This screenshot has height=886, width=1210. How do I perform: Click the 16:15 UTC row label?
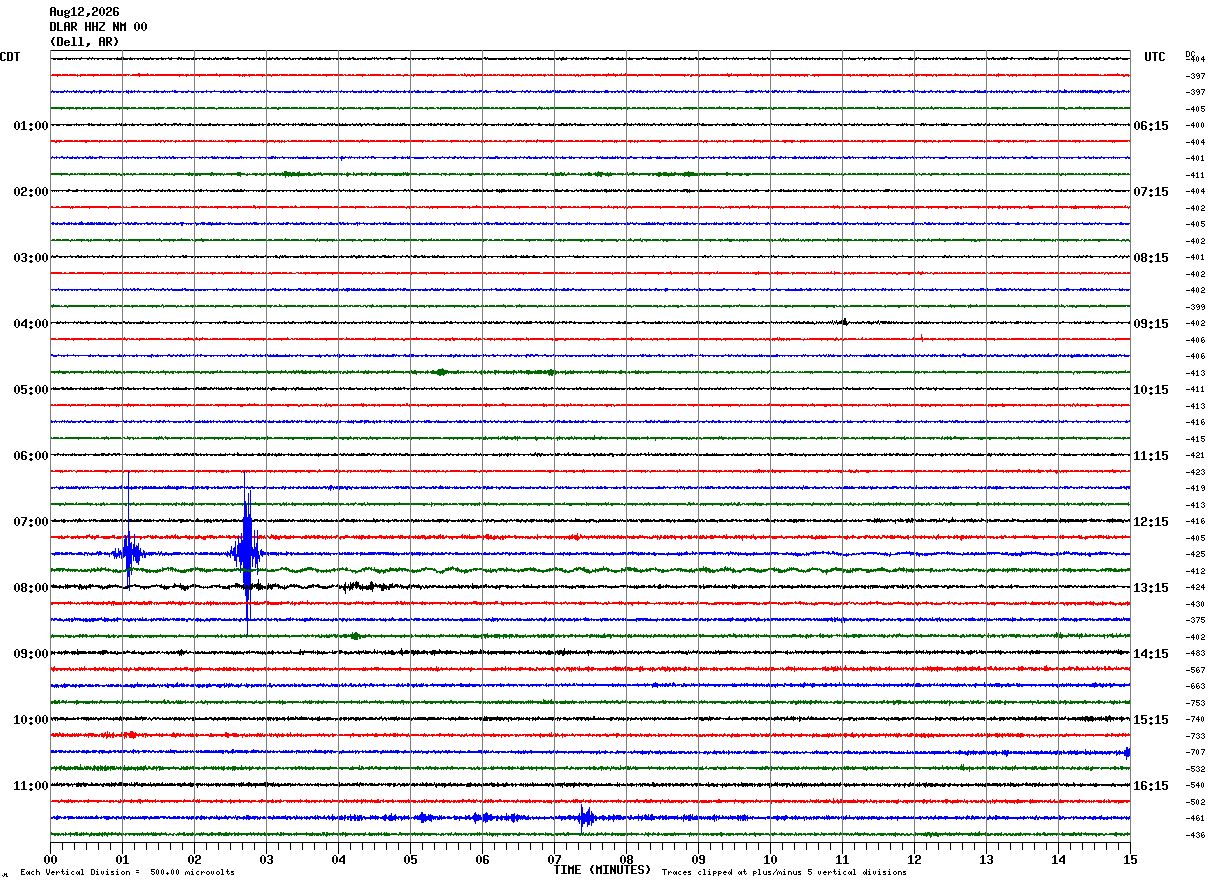click(x=1151, y=786)
